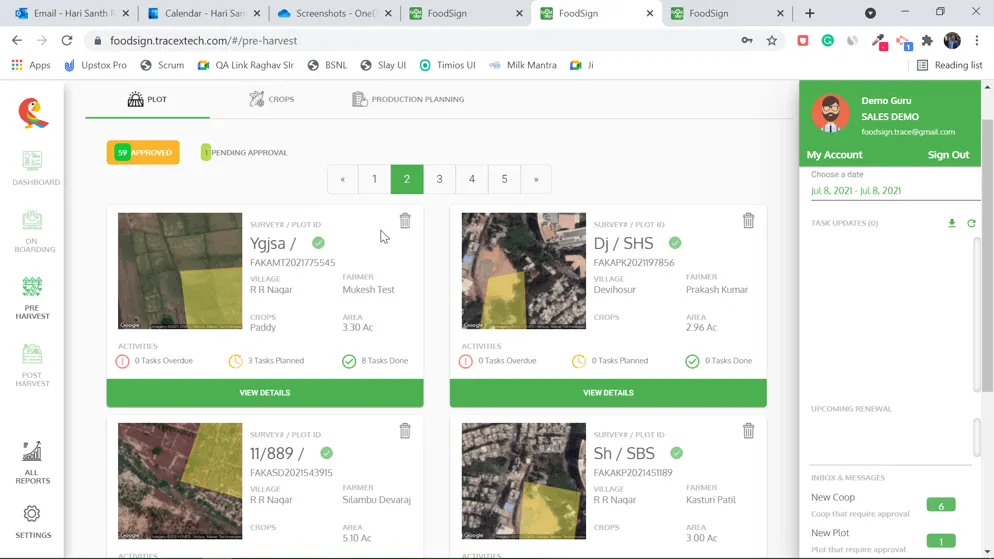
Task: Open the 11/889 plot map thumbnail
Action: (180, 481)
